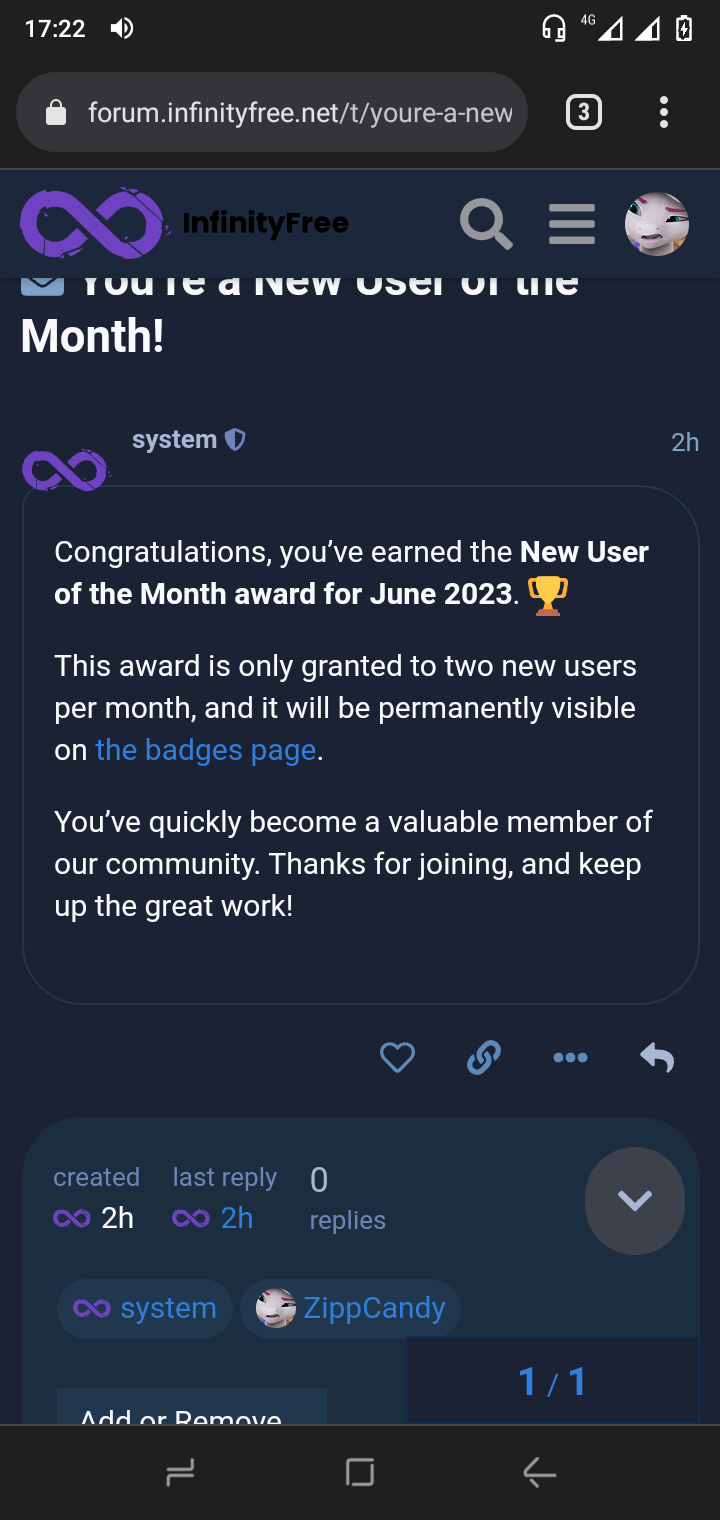This screenshot has width=720, height=1520.
Task: Reply to the post with arrow icon
Action: 657,1057
